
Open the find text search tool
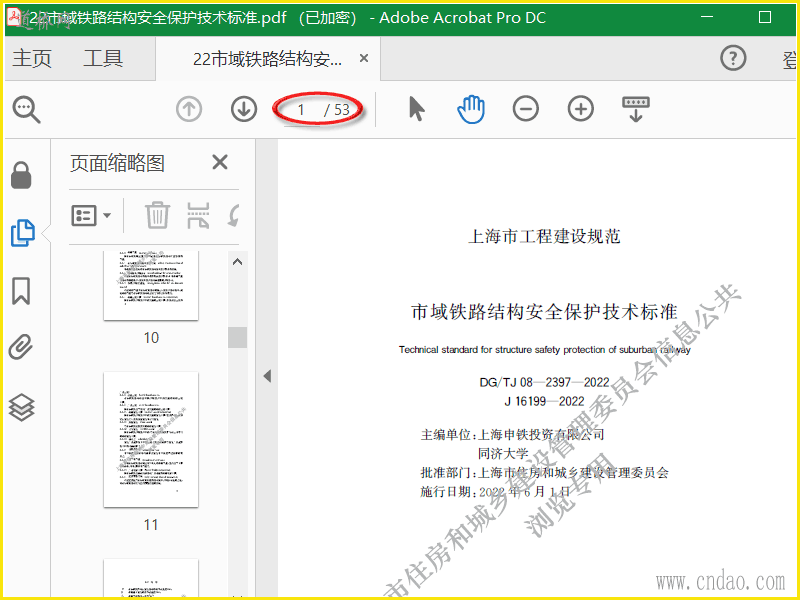[x=26, y=109]
